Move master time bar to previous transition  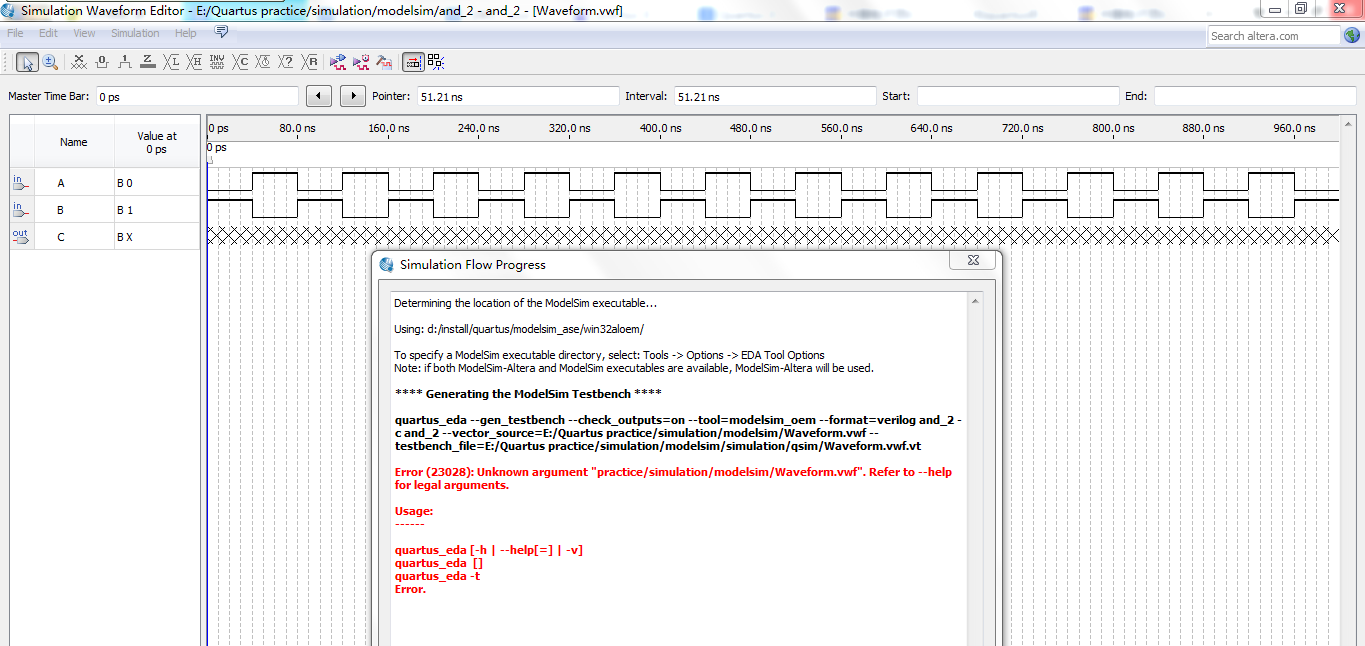[318, 96]
